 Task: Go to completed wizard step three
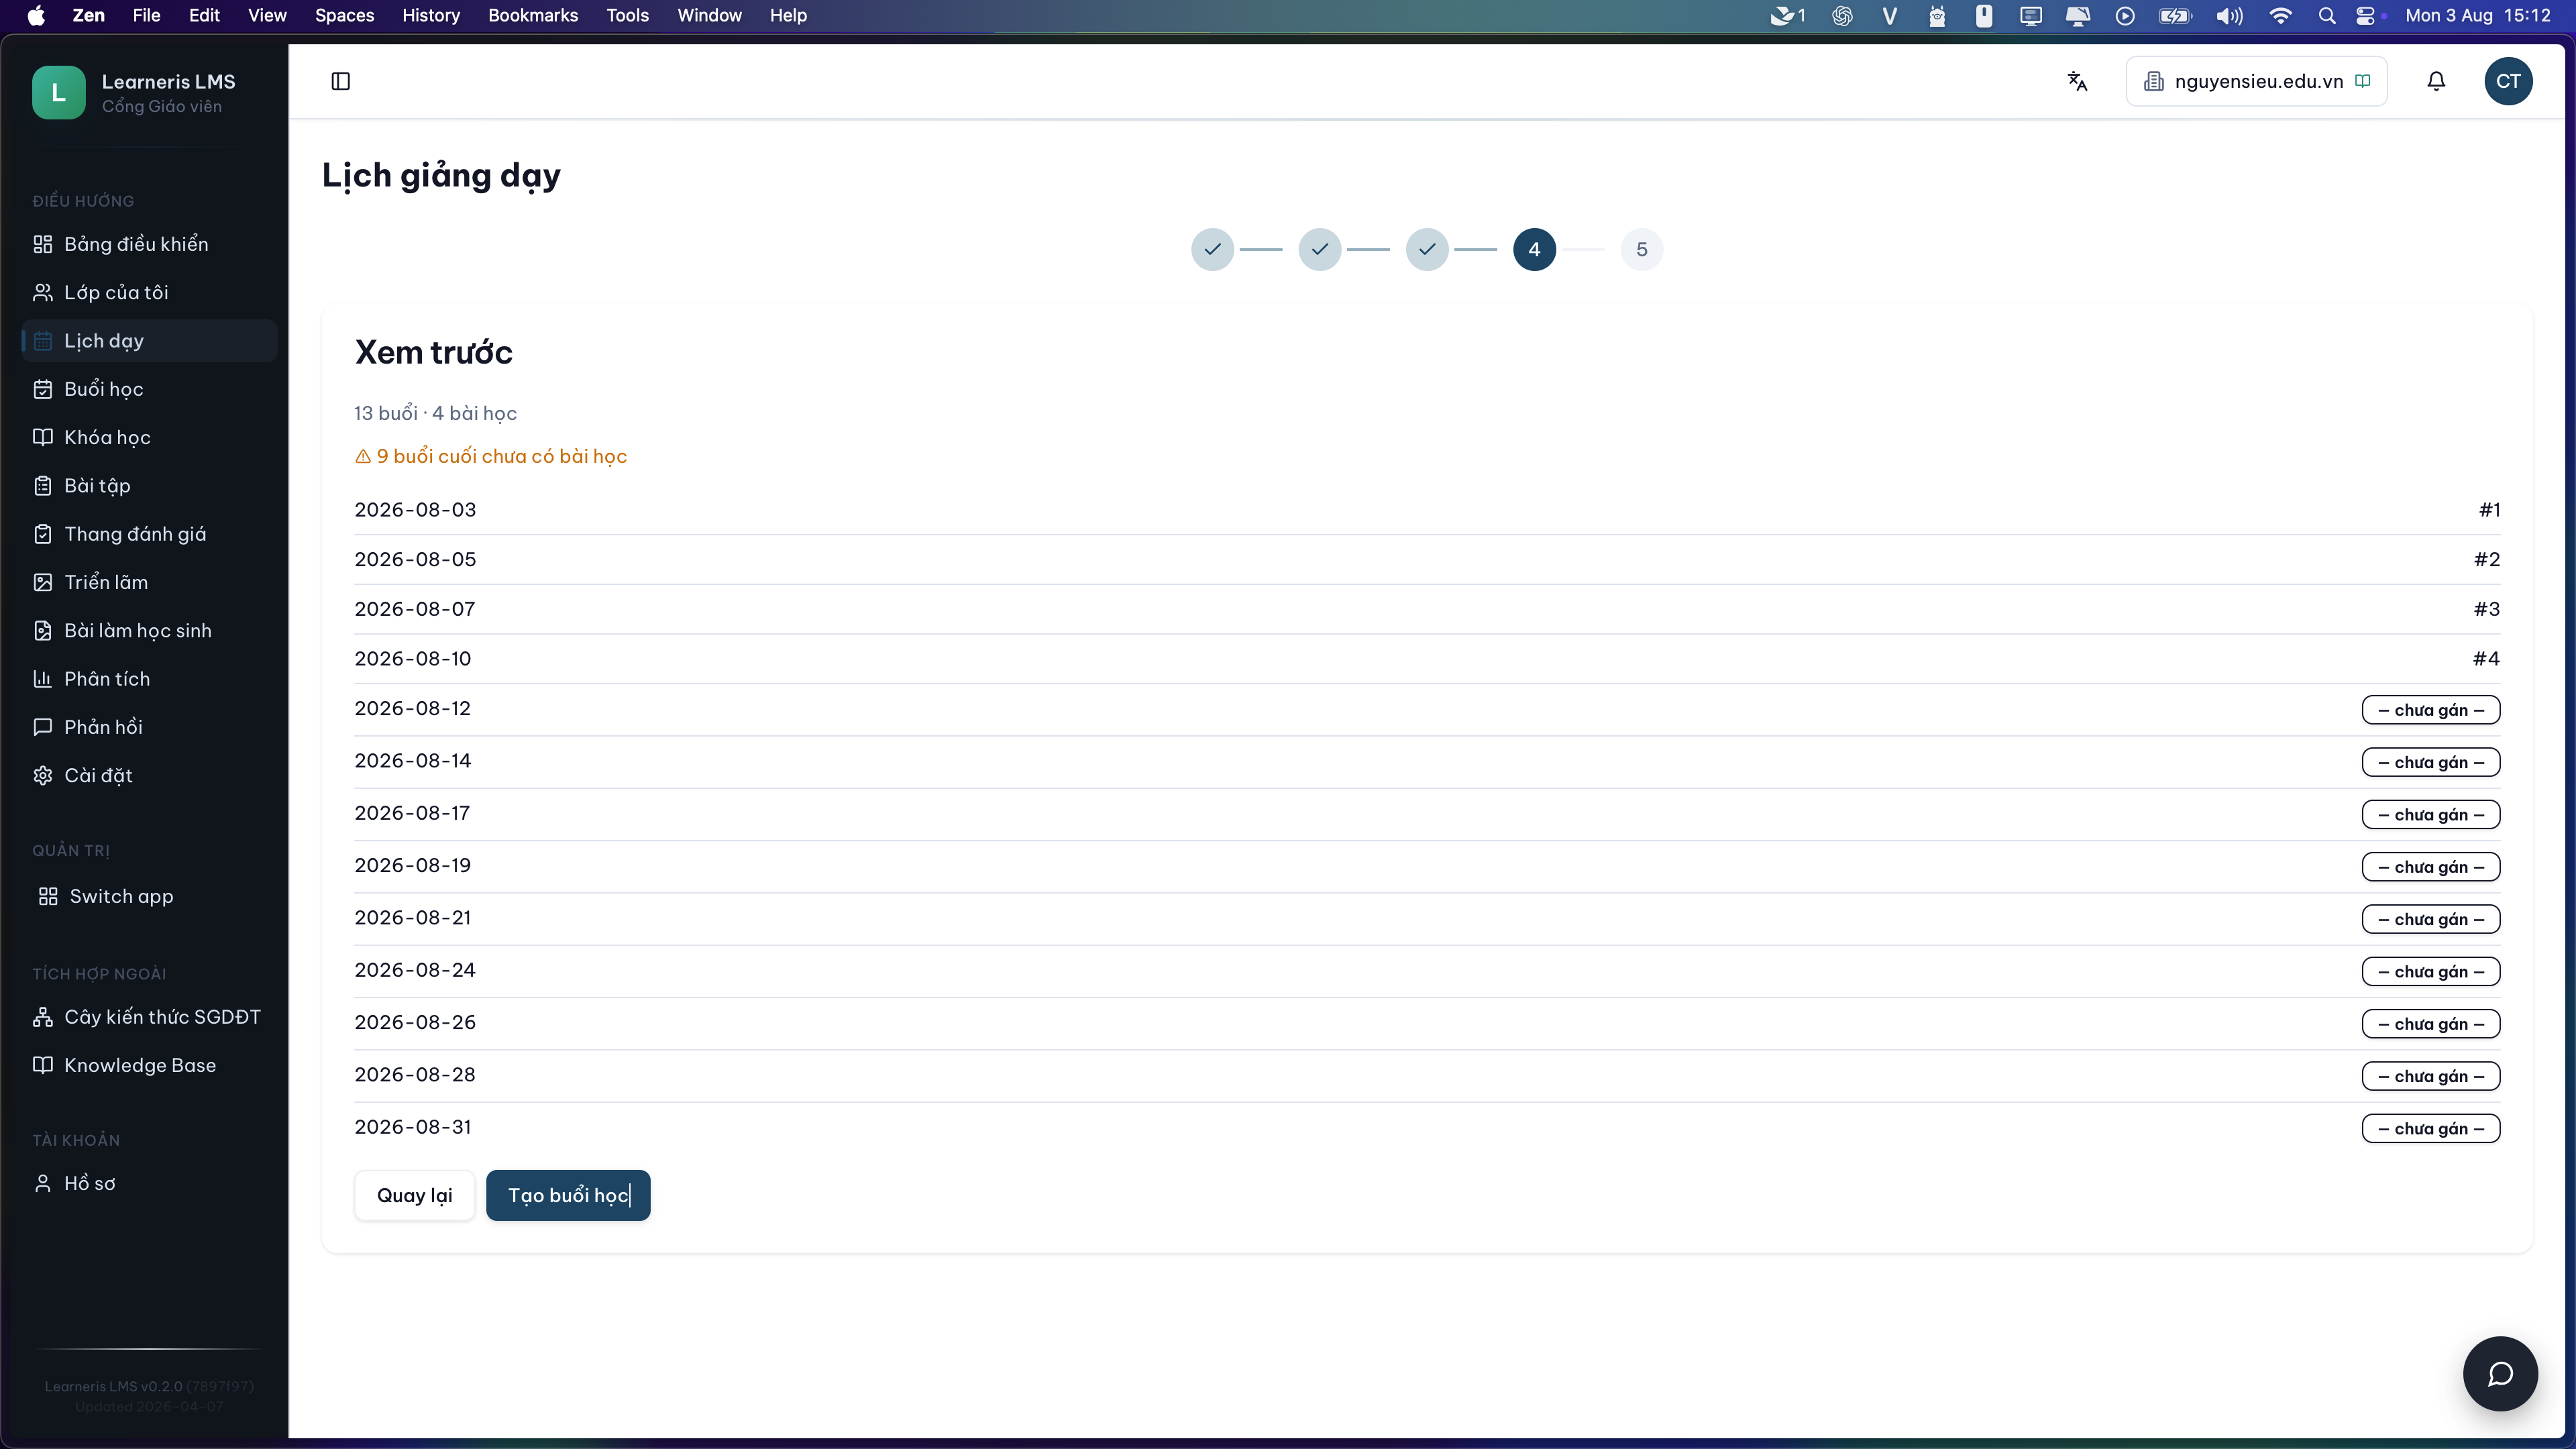(x=1427, y=249)
